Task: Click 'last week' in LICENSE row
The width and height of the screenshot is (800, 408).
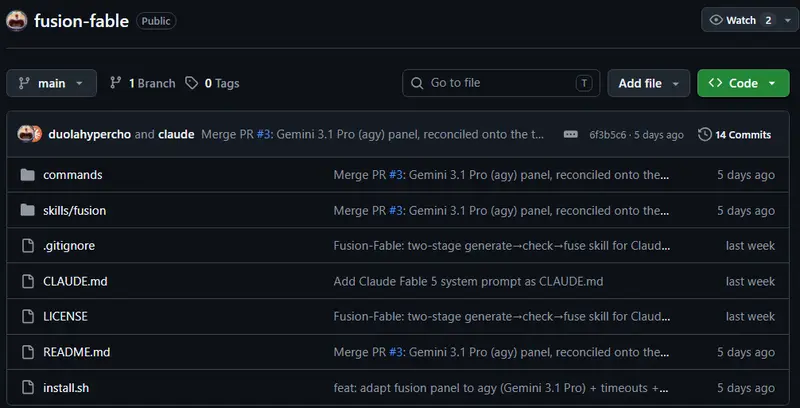Action: 751,316
